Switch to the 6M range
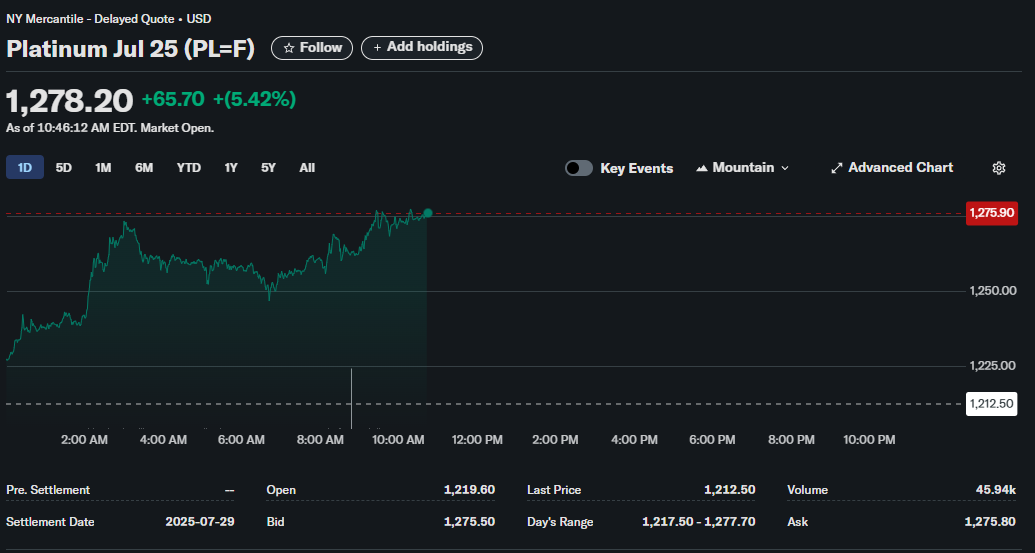Image resolution: width=1035 pixels, height=553 pixels. [x=144, y=168]
